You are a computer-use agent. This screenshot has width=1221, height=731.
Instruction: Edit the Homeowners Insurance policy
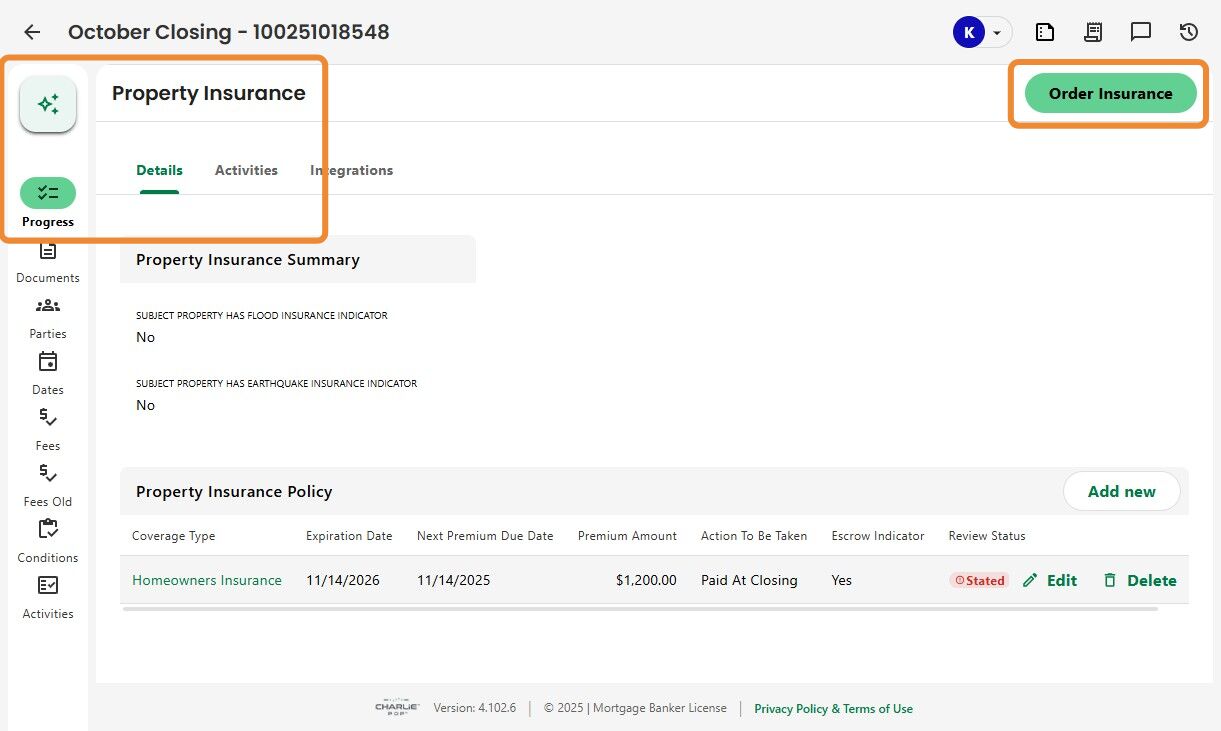(1050, 580)
